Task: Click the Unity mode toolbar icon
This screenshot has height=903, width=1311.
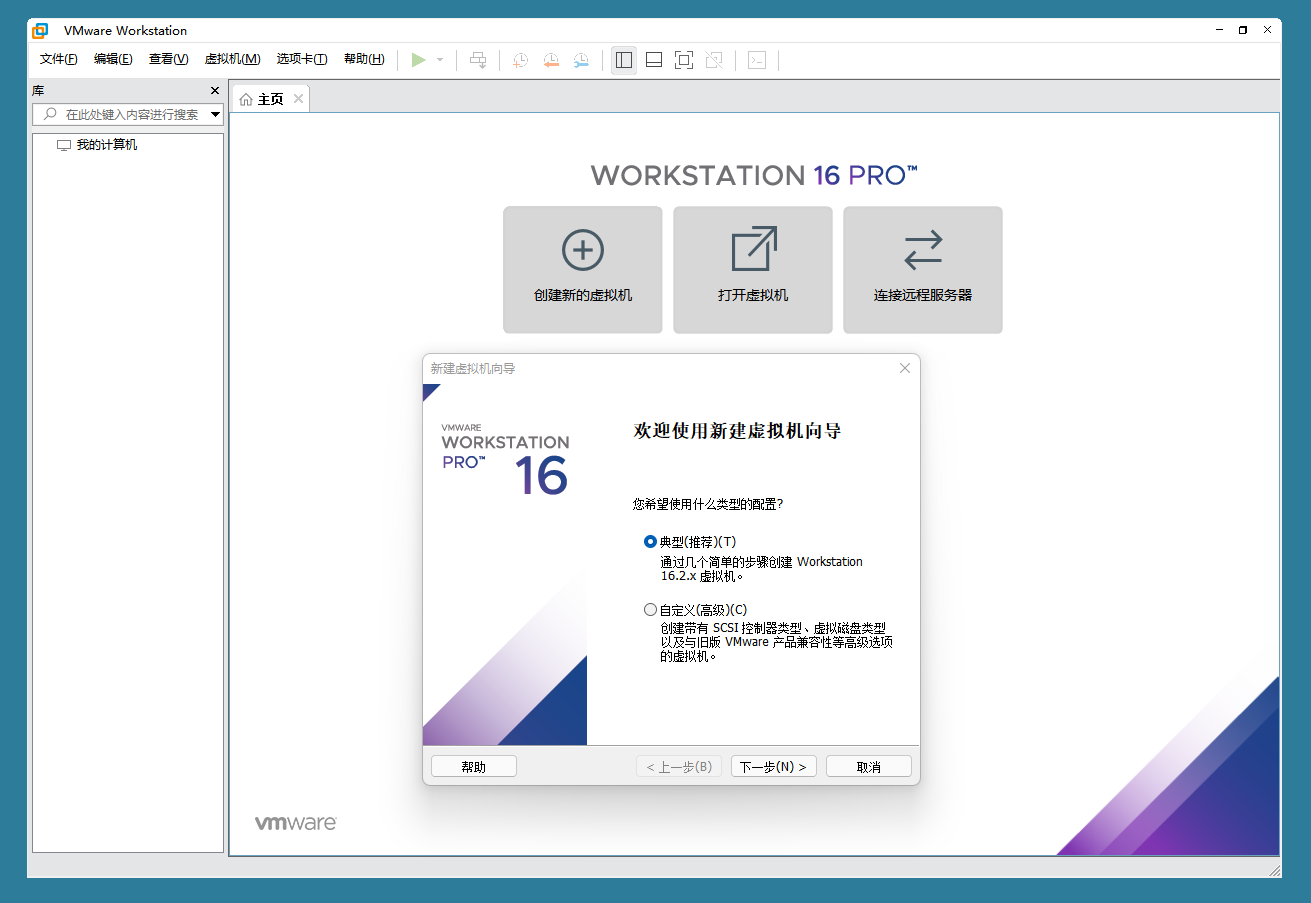Action: (714, 60)
